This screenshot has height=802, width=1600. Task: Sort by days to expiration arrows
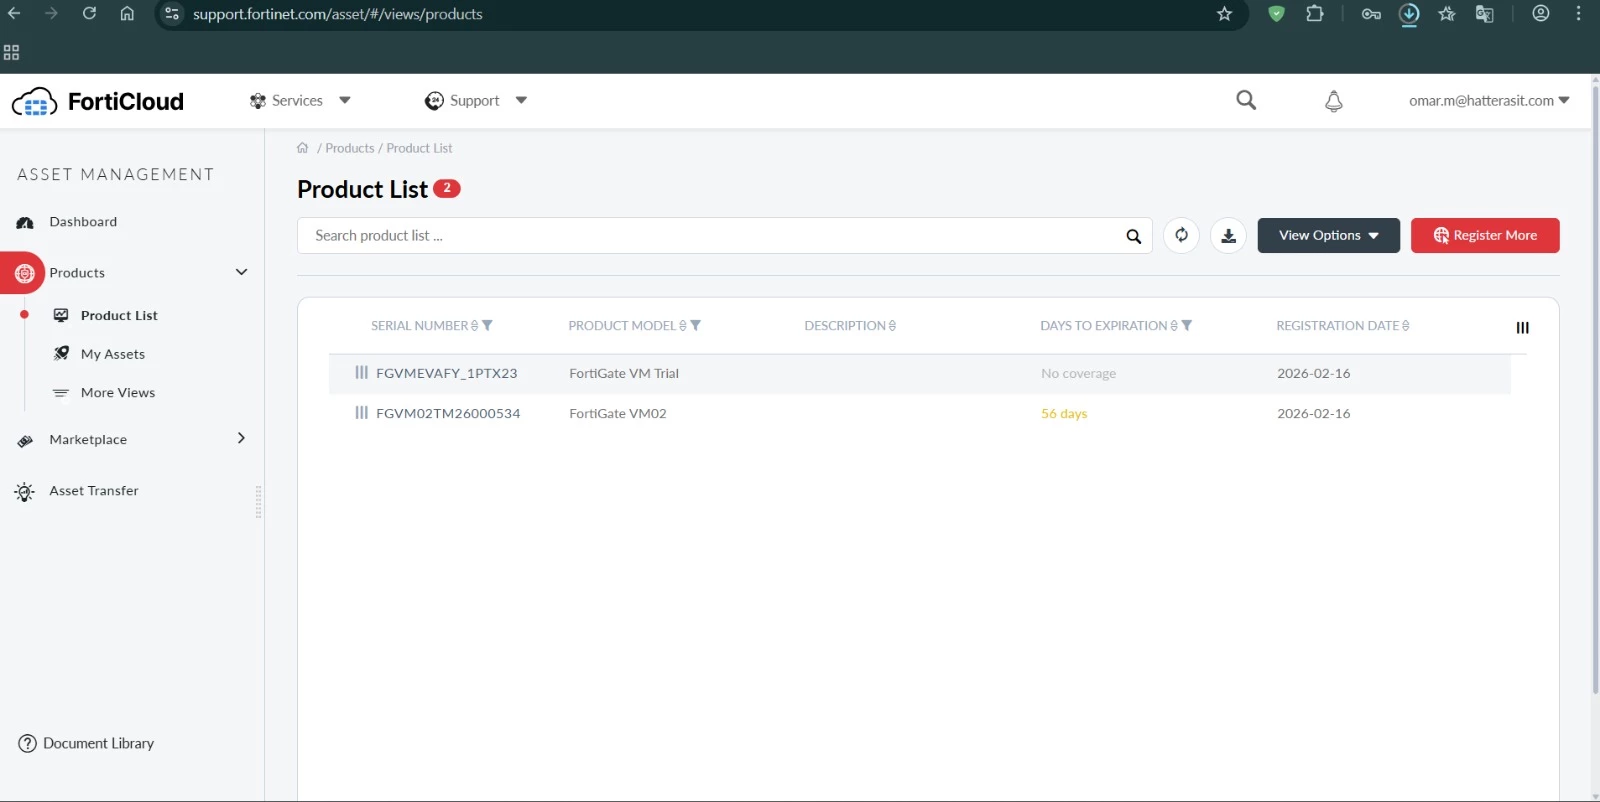point(1174,326)
